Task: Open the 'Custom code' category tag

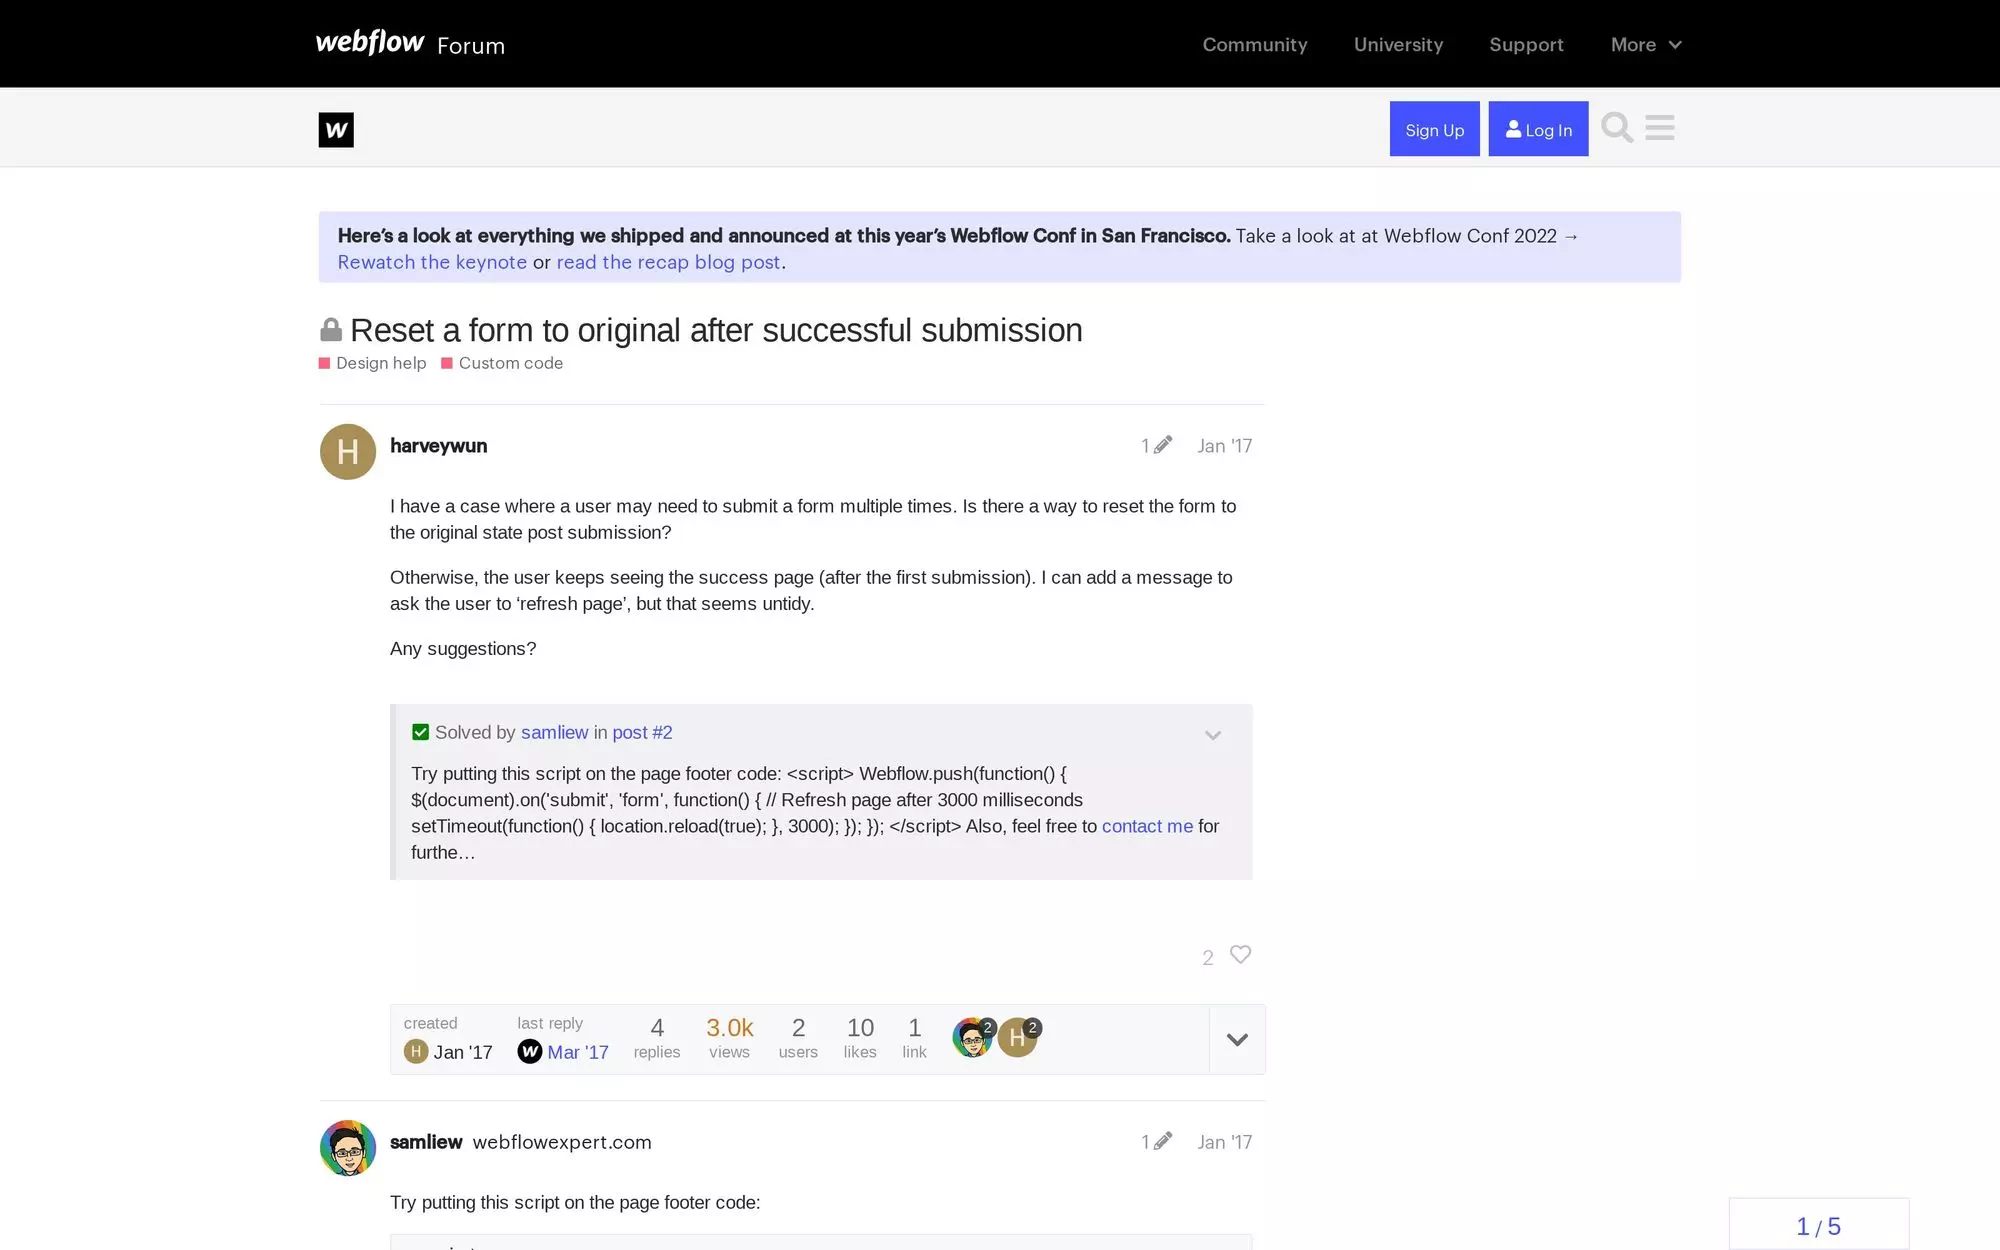Action: 510,363
